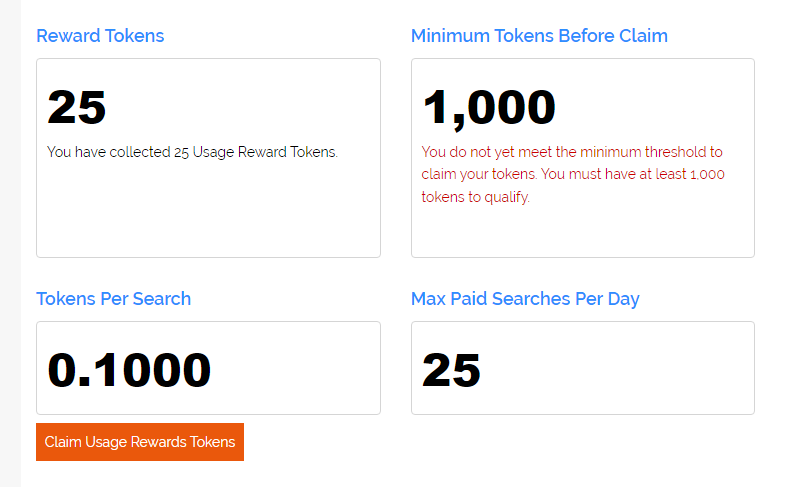
Task: Click the Max Paid Searches Per Day heading
Action: tap(525, 299)
